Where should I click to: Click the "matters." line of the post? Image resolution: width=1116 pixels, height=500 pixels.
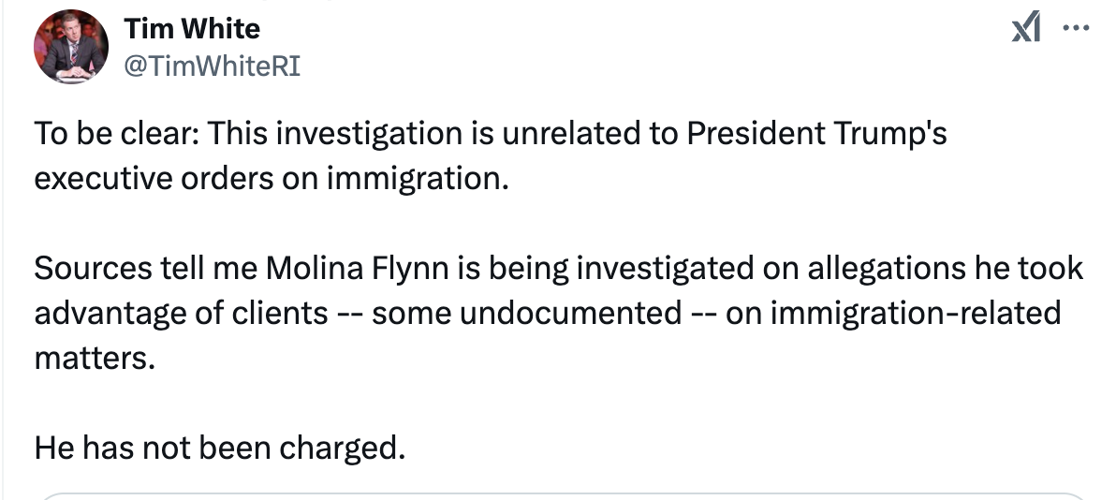pyautogui.click(x=94, y=358)
